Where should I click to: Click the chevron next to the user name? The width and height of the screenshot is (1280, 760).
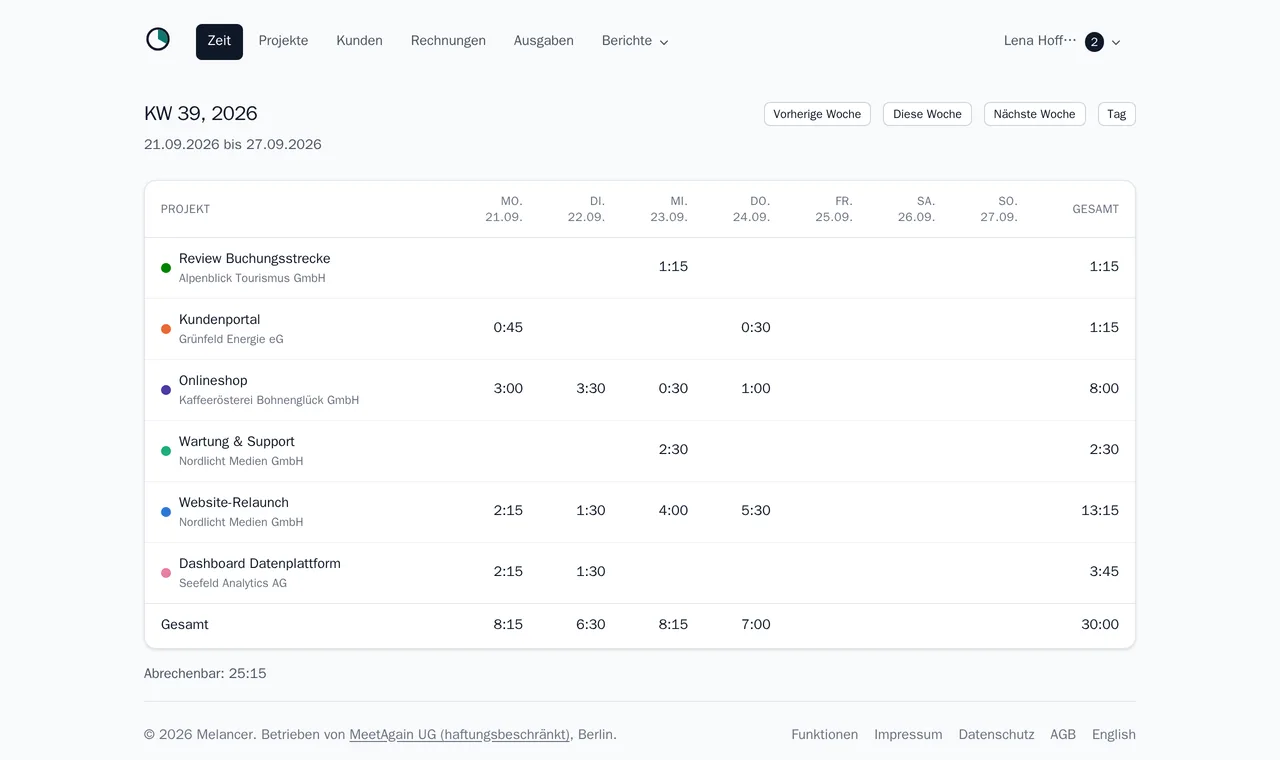[1116, 43]
